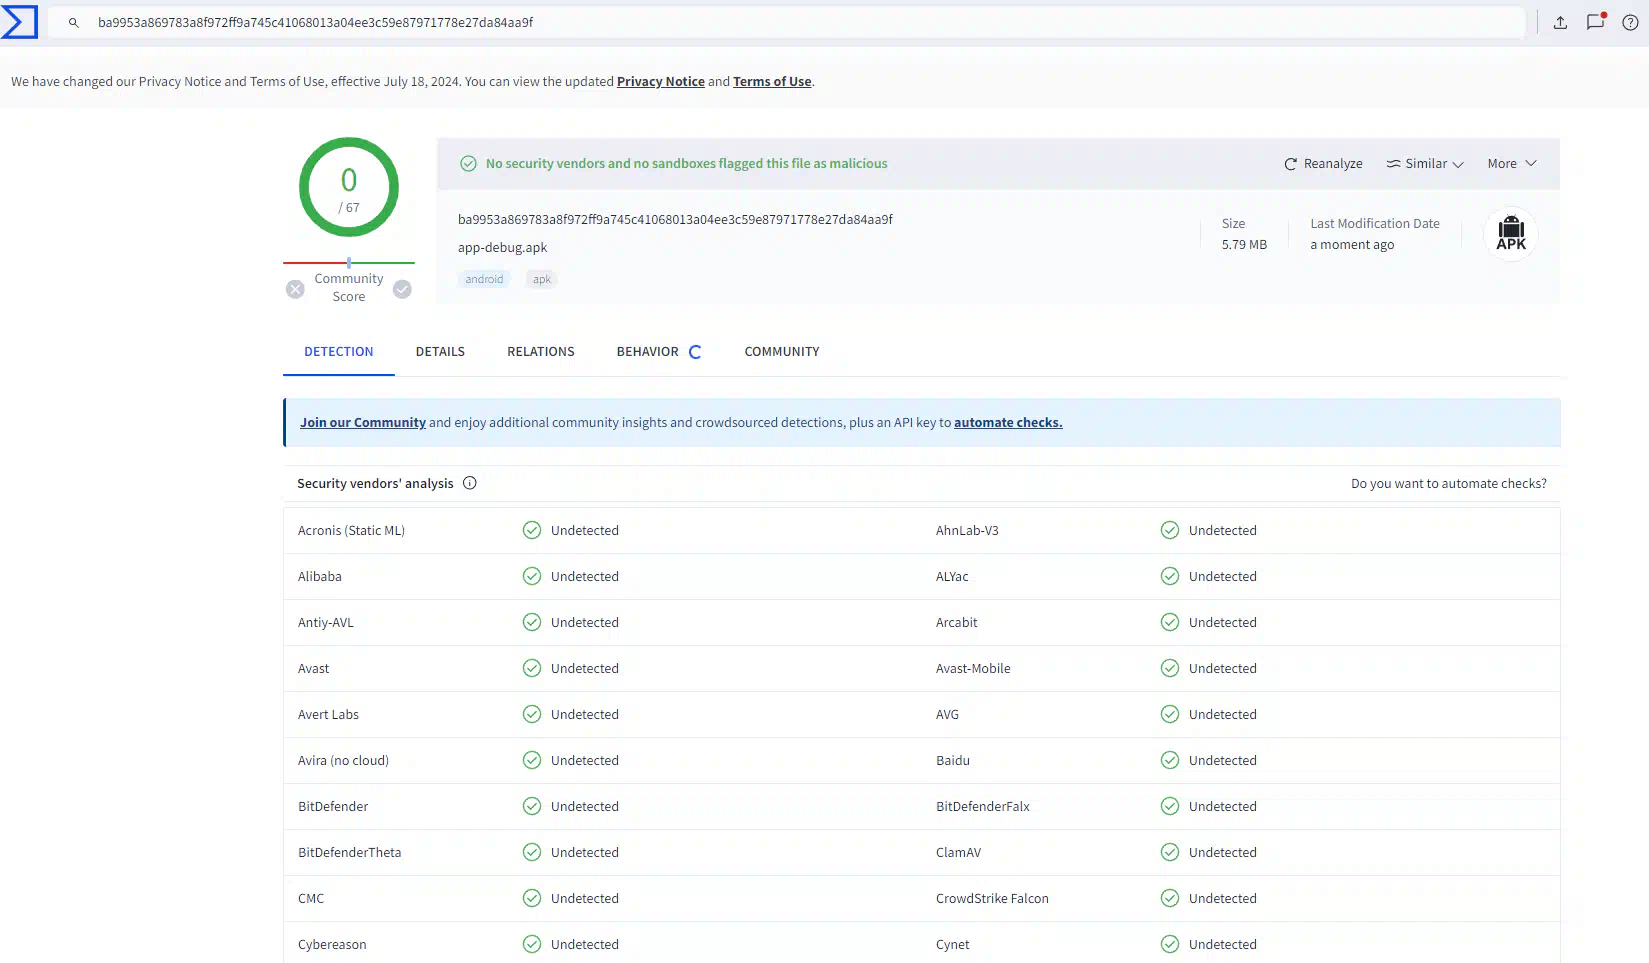1649x963 pixels.
Task: Click Acronis (Static ML) undetected check icon
Action: pos(532,530)
